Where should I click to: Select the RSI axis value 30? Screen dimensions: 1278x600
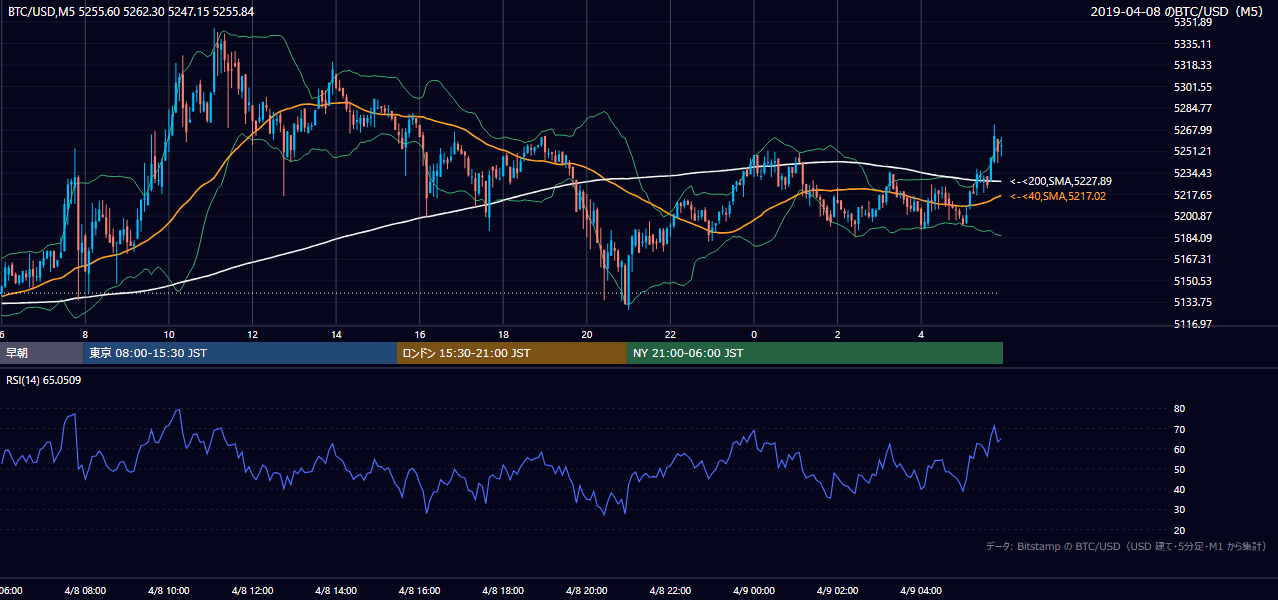tap(1179, 510)
